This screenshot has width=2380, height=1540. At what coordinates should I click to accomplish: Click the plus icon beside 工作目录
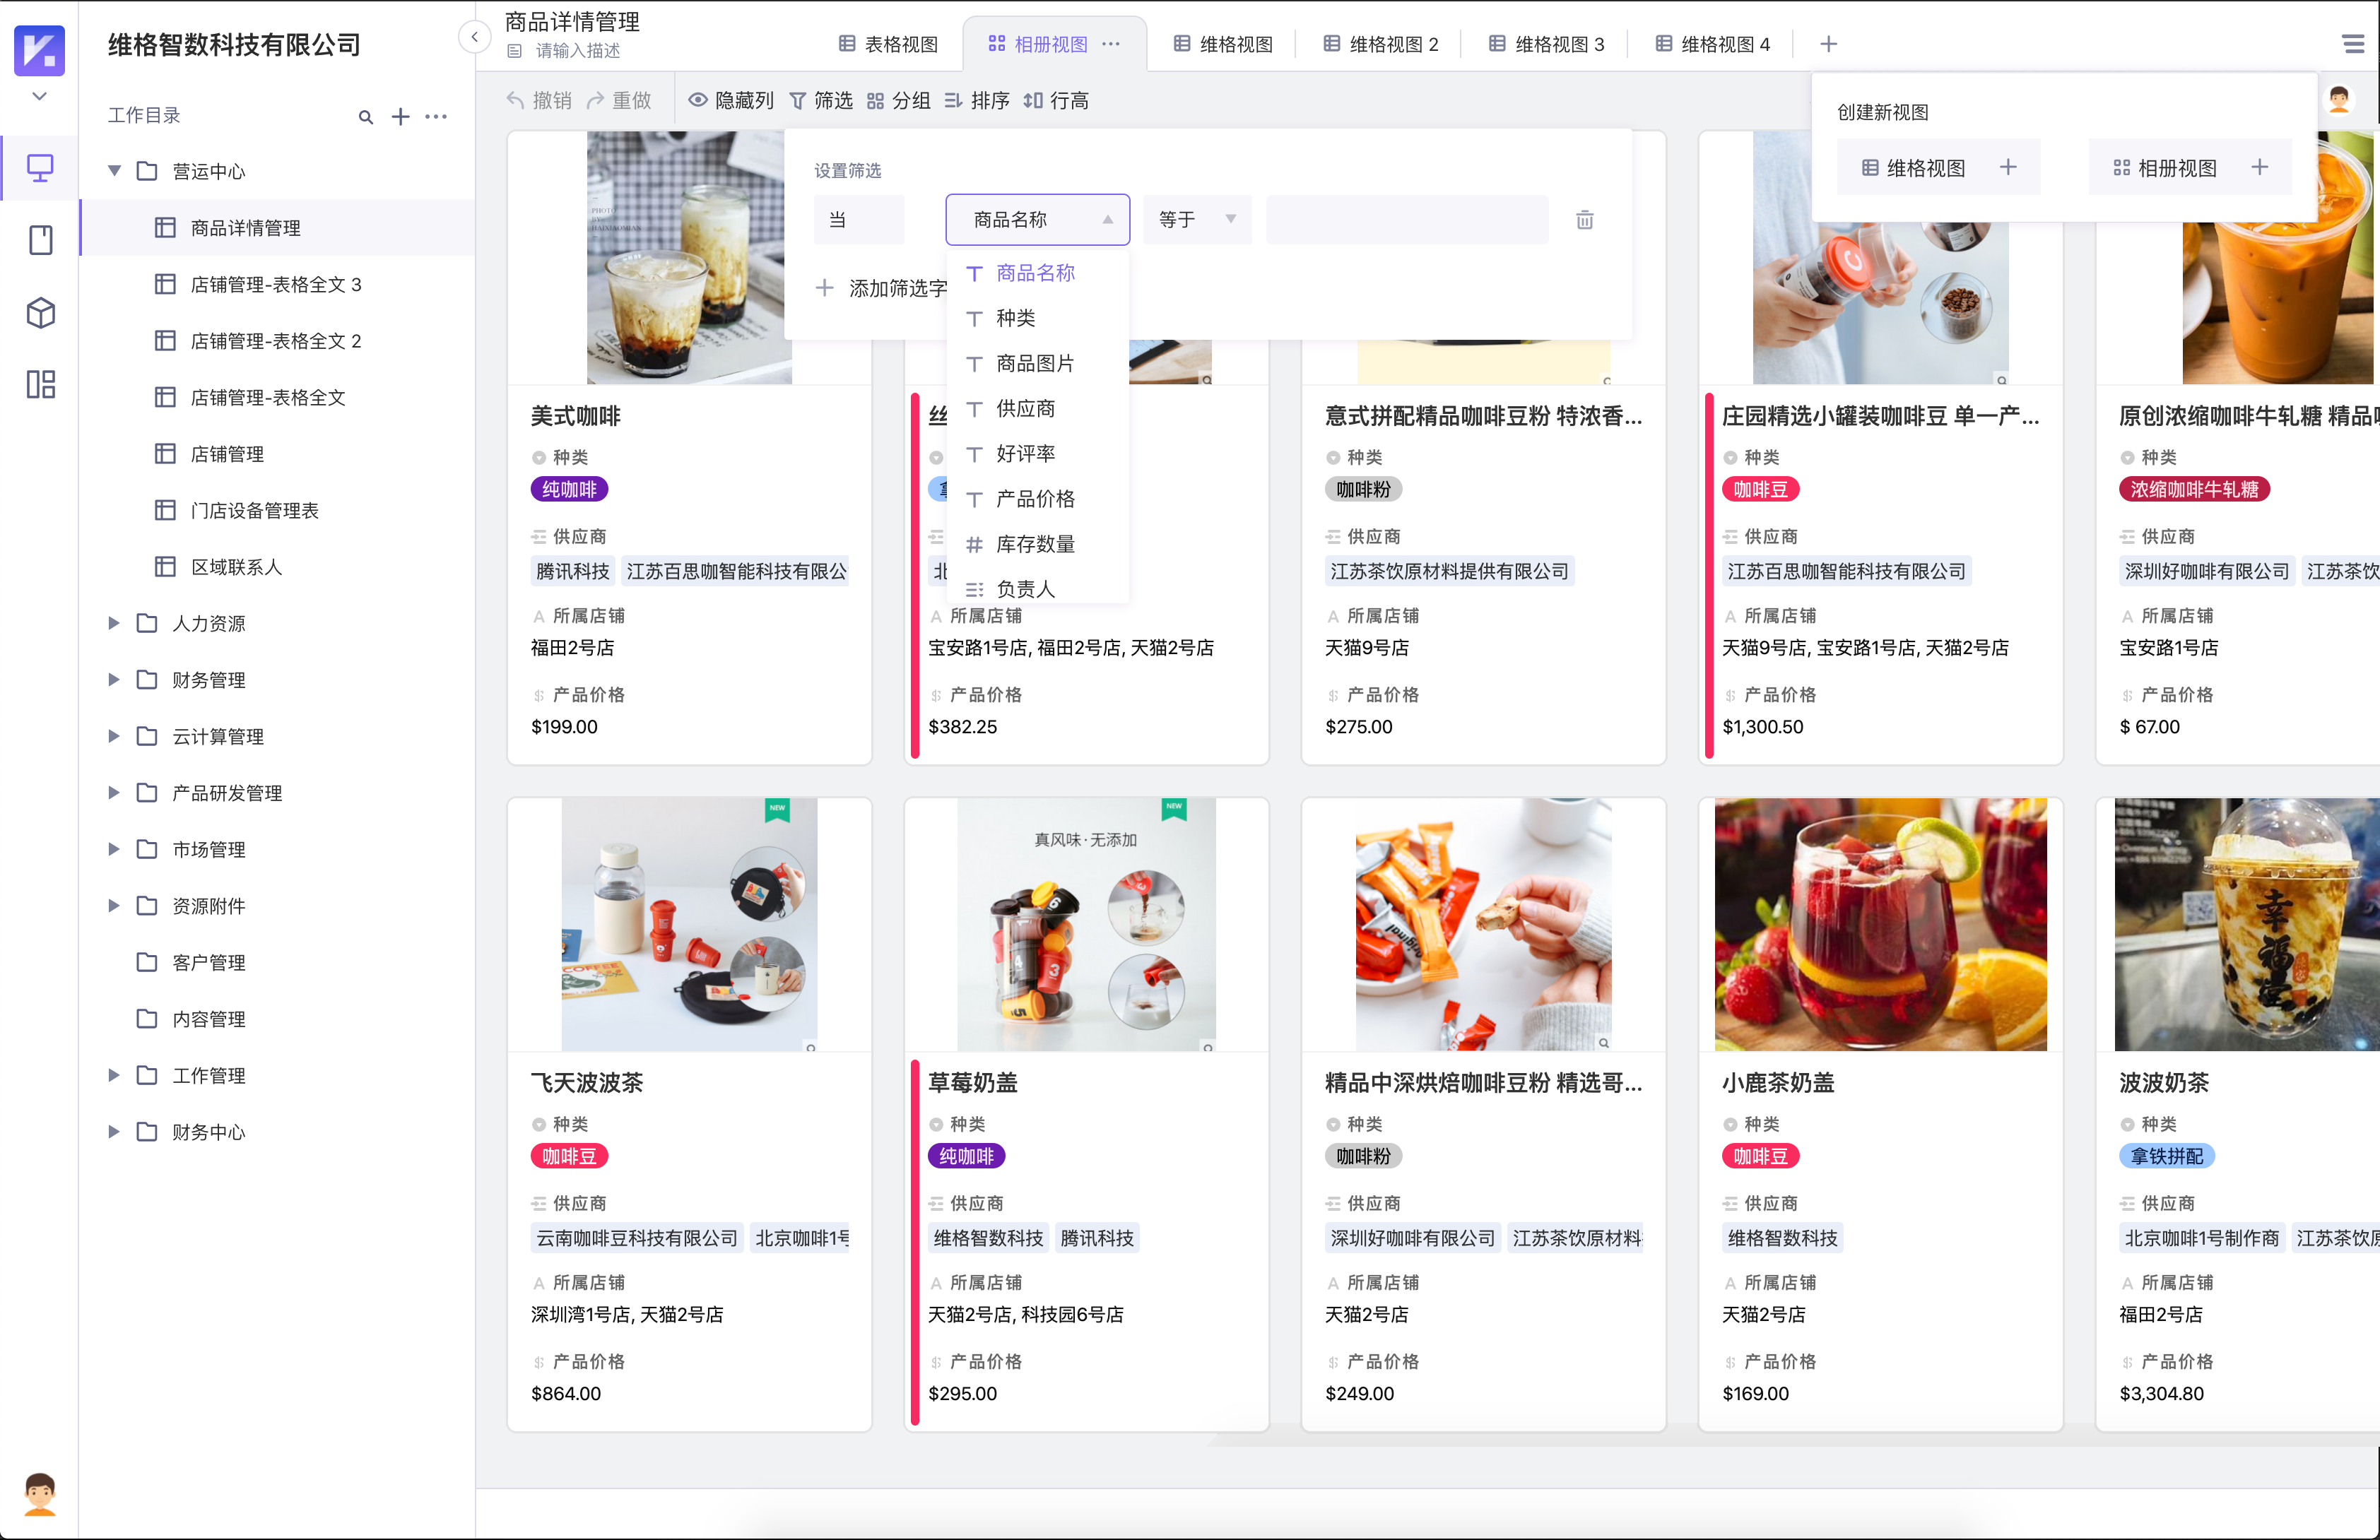point(400,117)
